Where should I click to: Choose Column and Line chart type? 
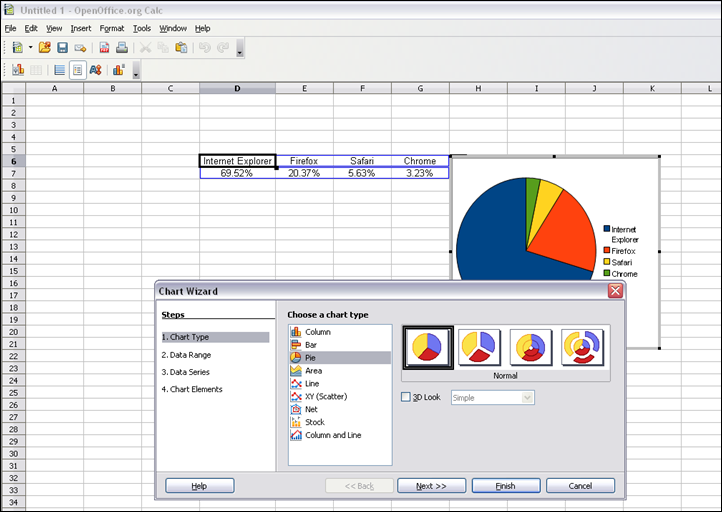pos(332,435)
